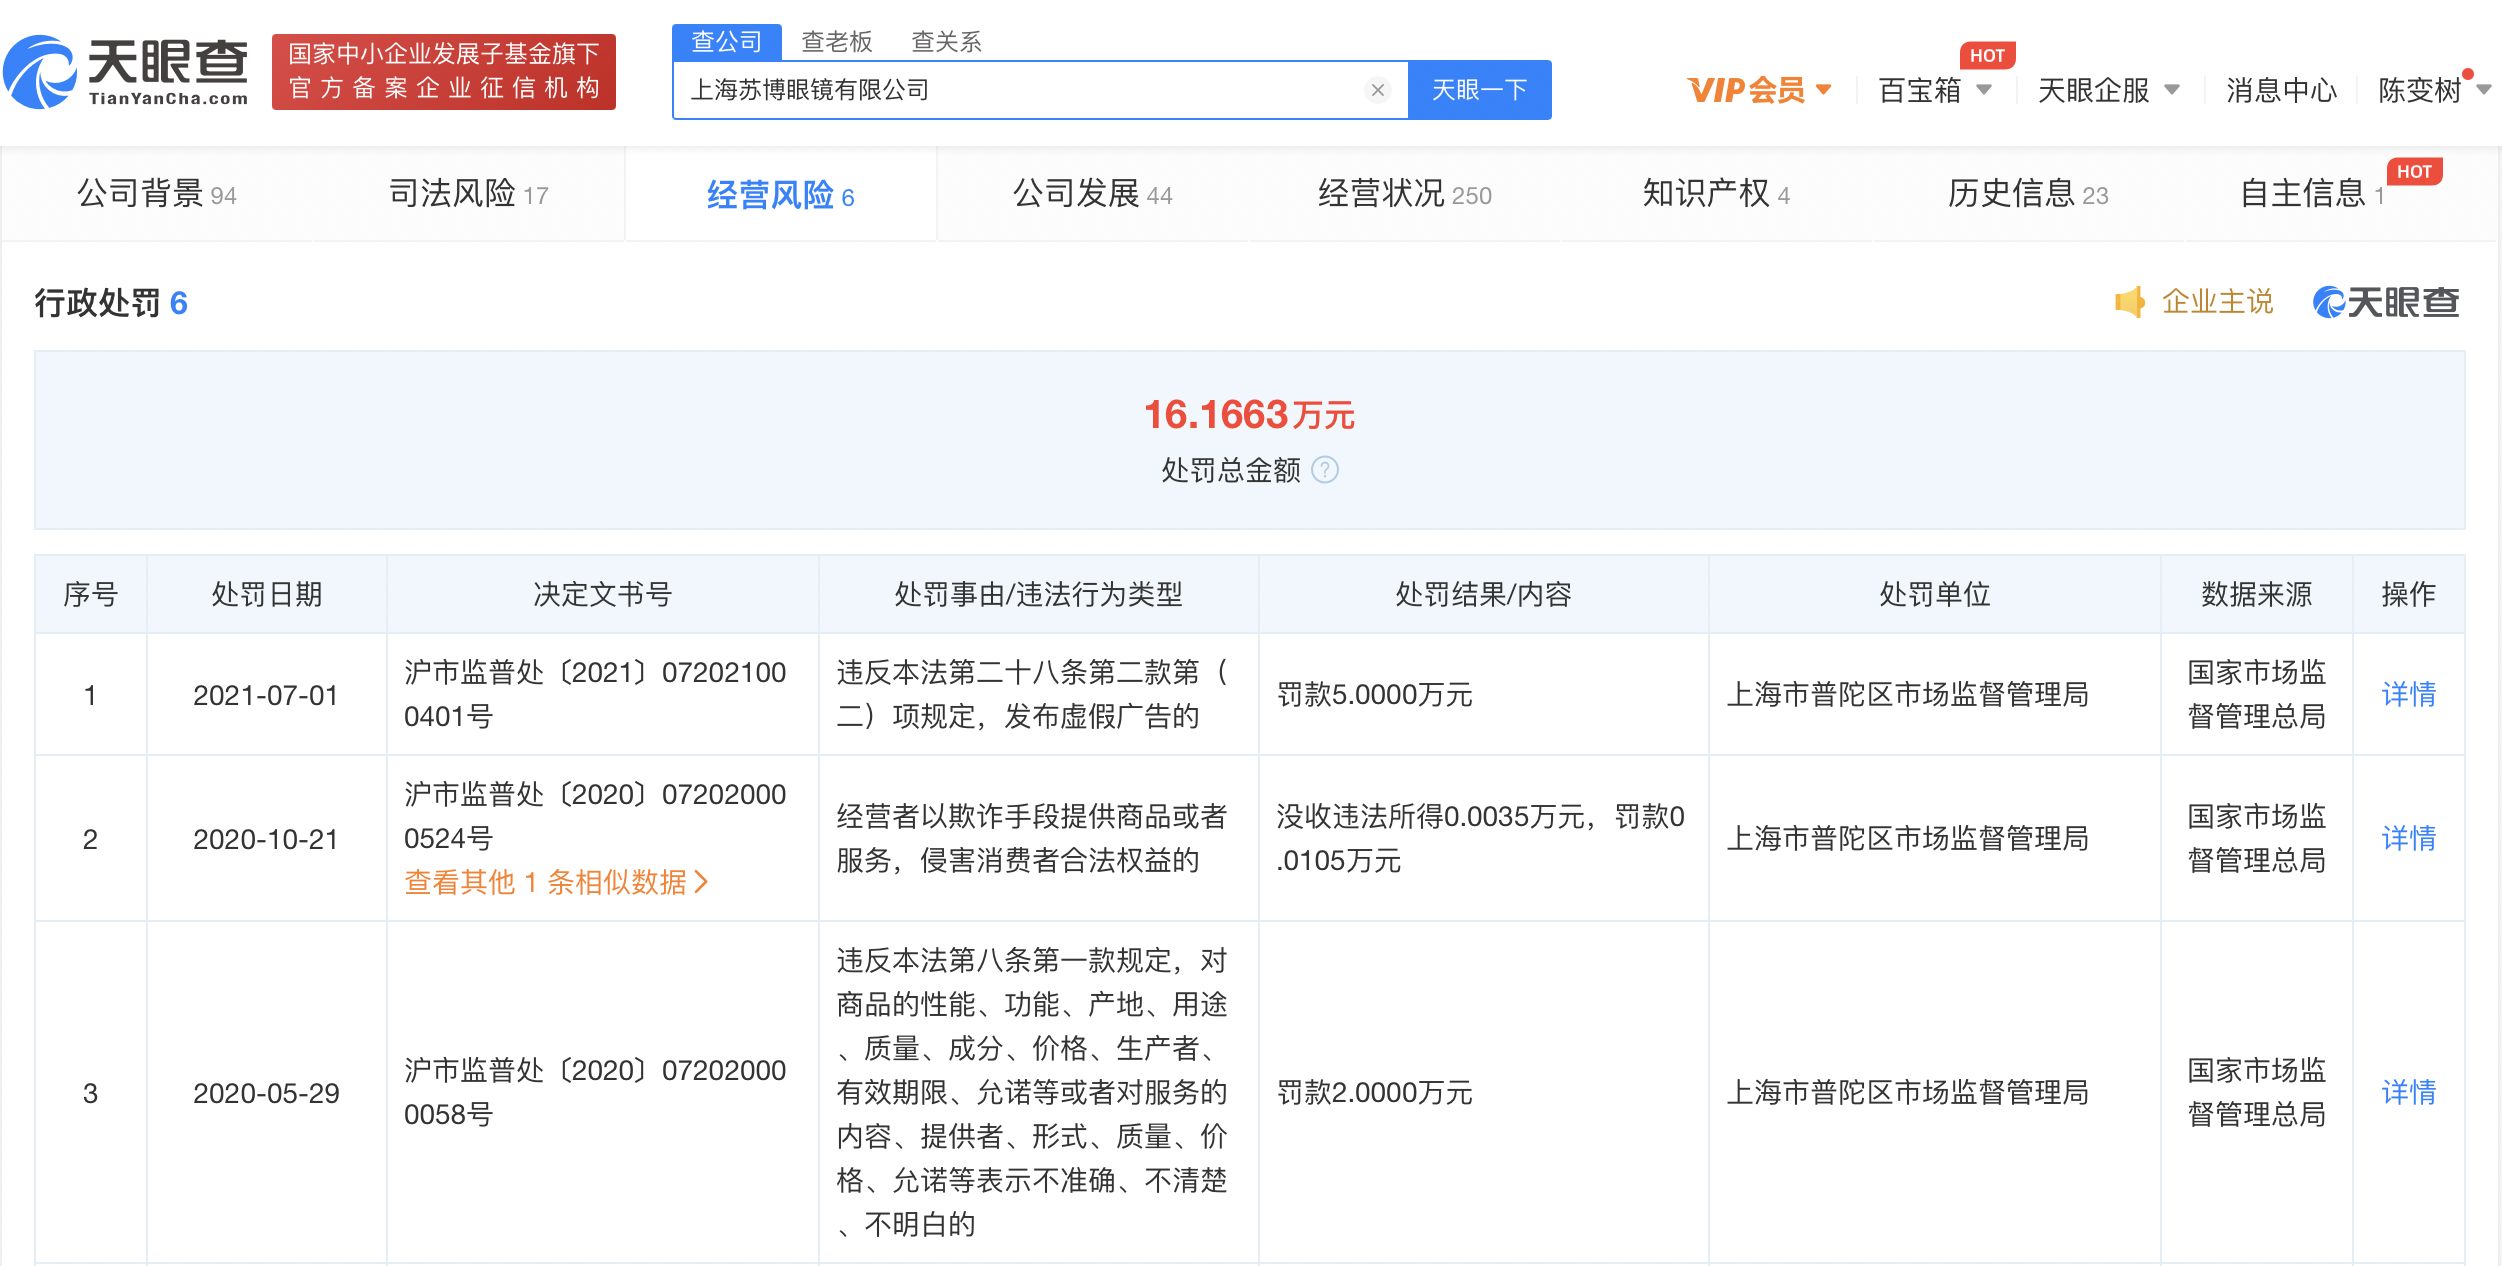Open 详情 for the 2021-07-01 penalty
The image size is (2502, 1266).
click(2408, 694)
